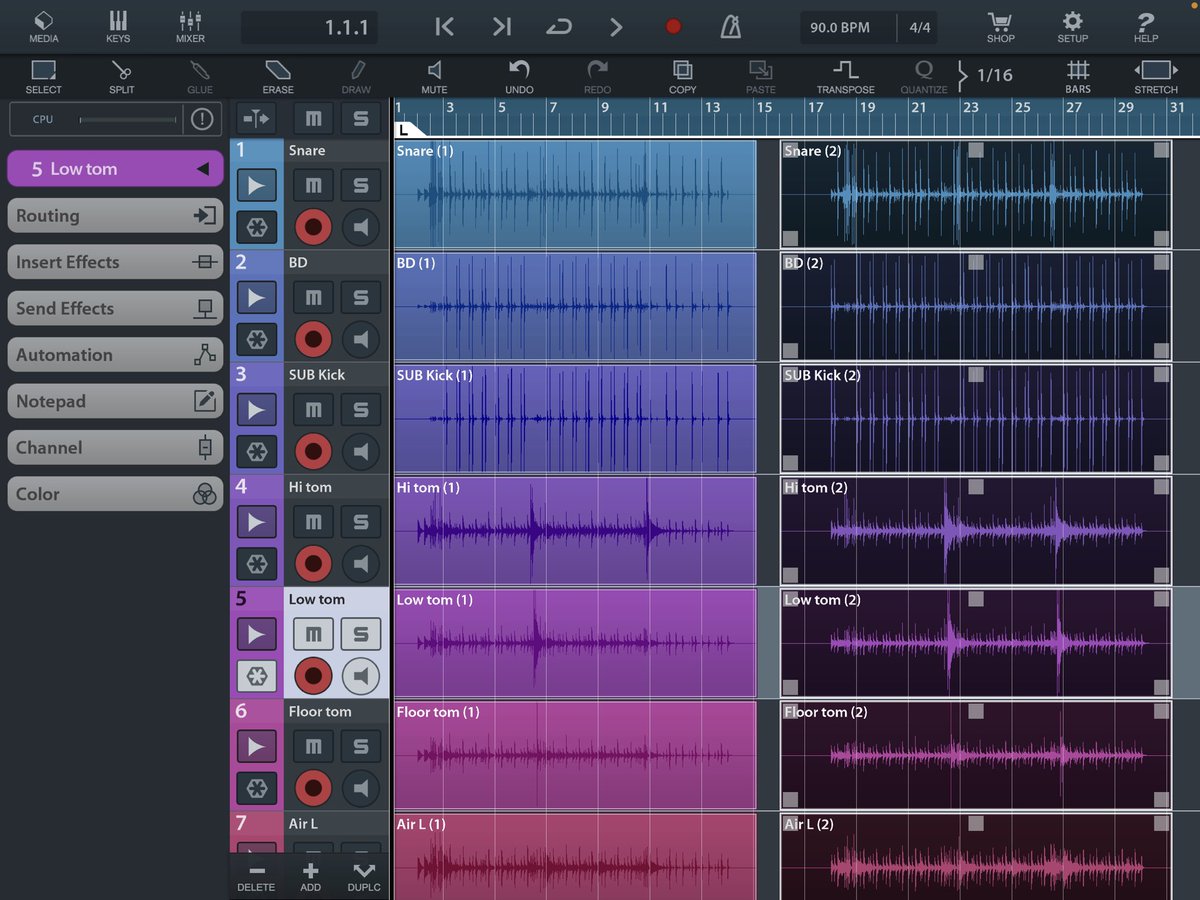The height and width of the screenshot is (900, 1200).
Task: Open the Automation inspector tab
Action: tap(115, 355)
